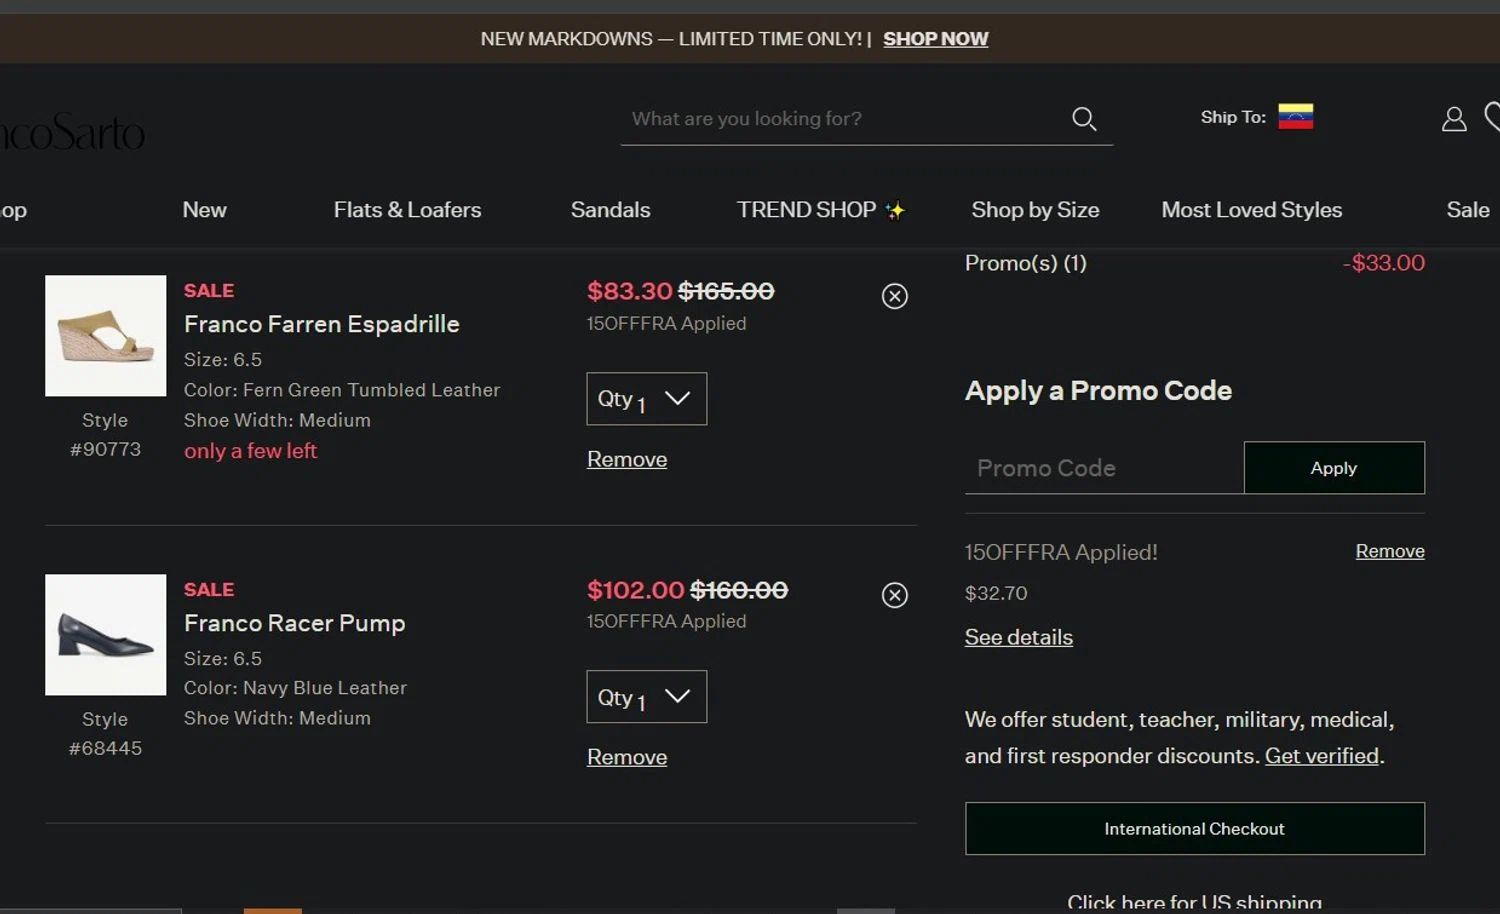Open the TREND SHOP sparkle menu item

coord(820,210)
